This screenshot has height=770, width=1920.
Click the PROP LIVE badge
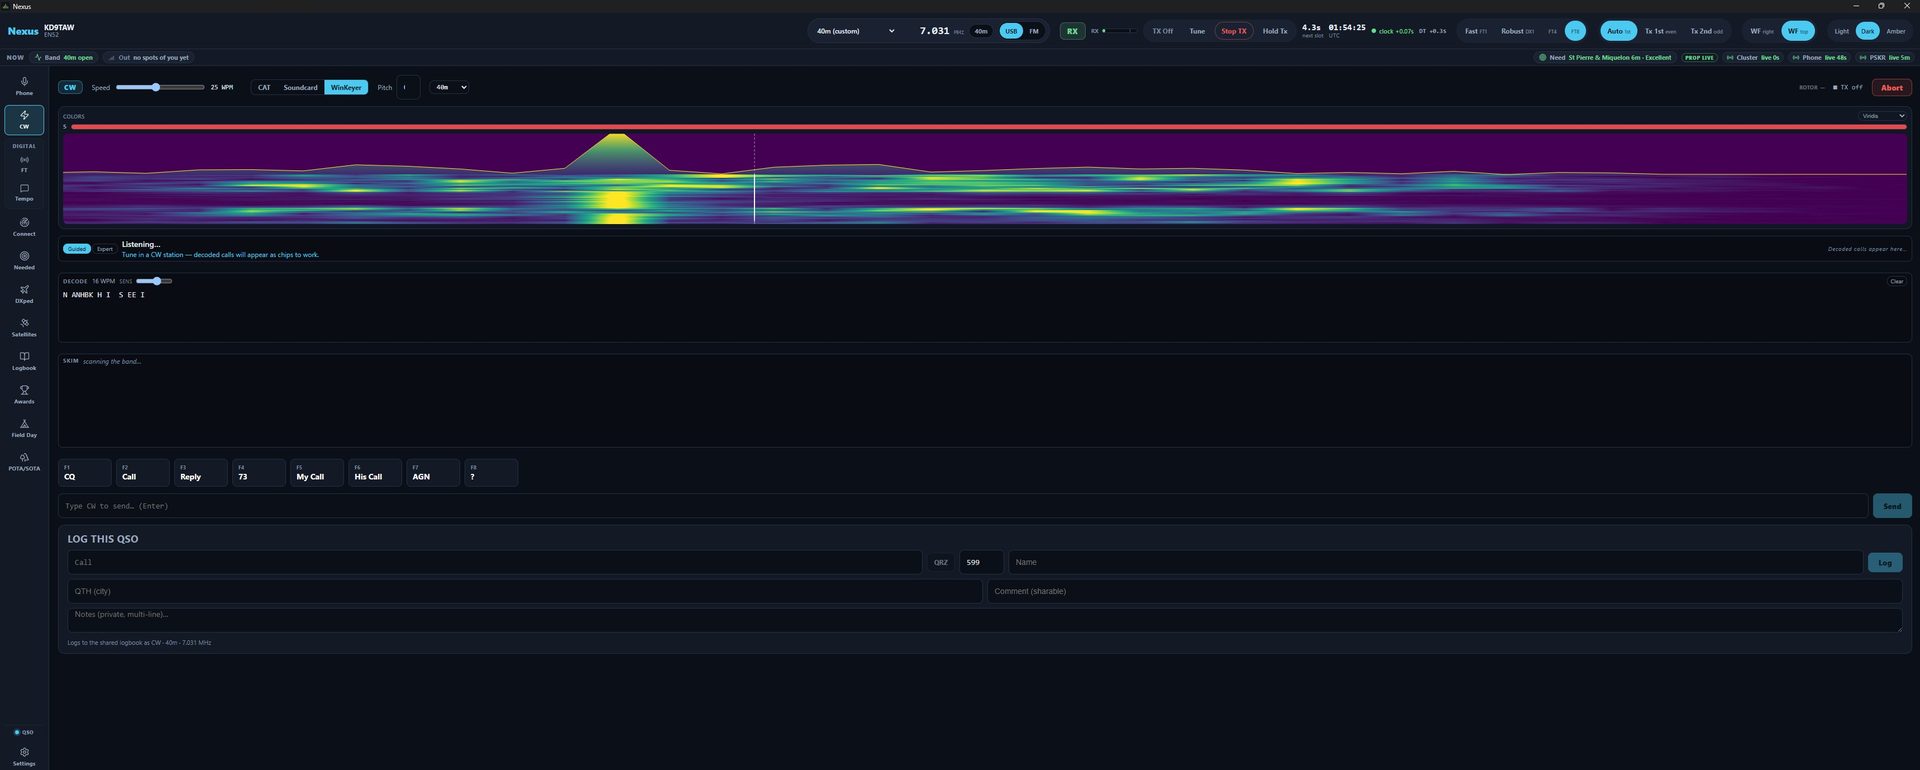point(1699,57)
